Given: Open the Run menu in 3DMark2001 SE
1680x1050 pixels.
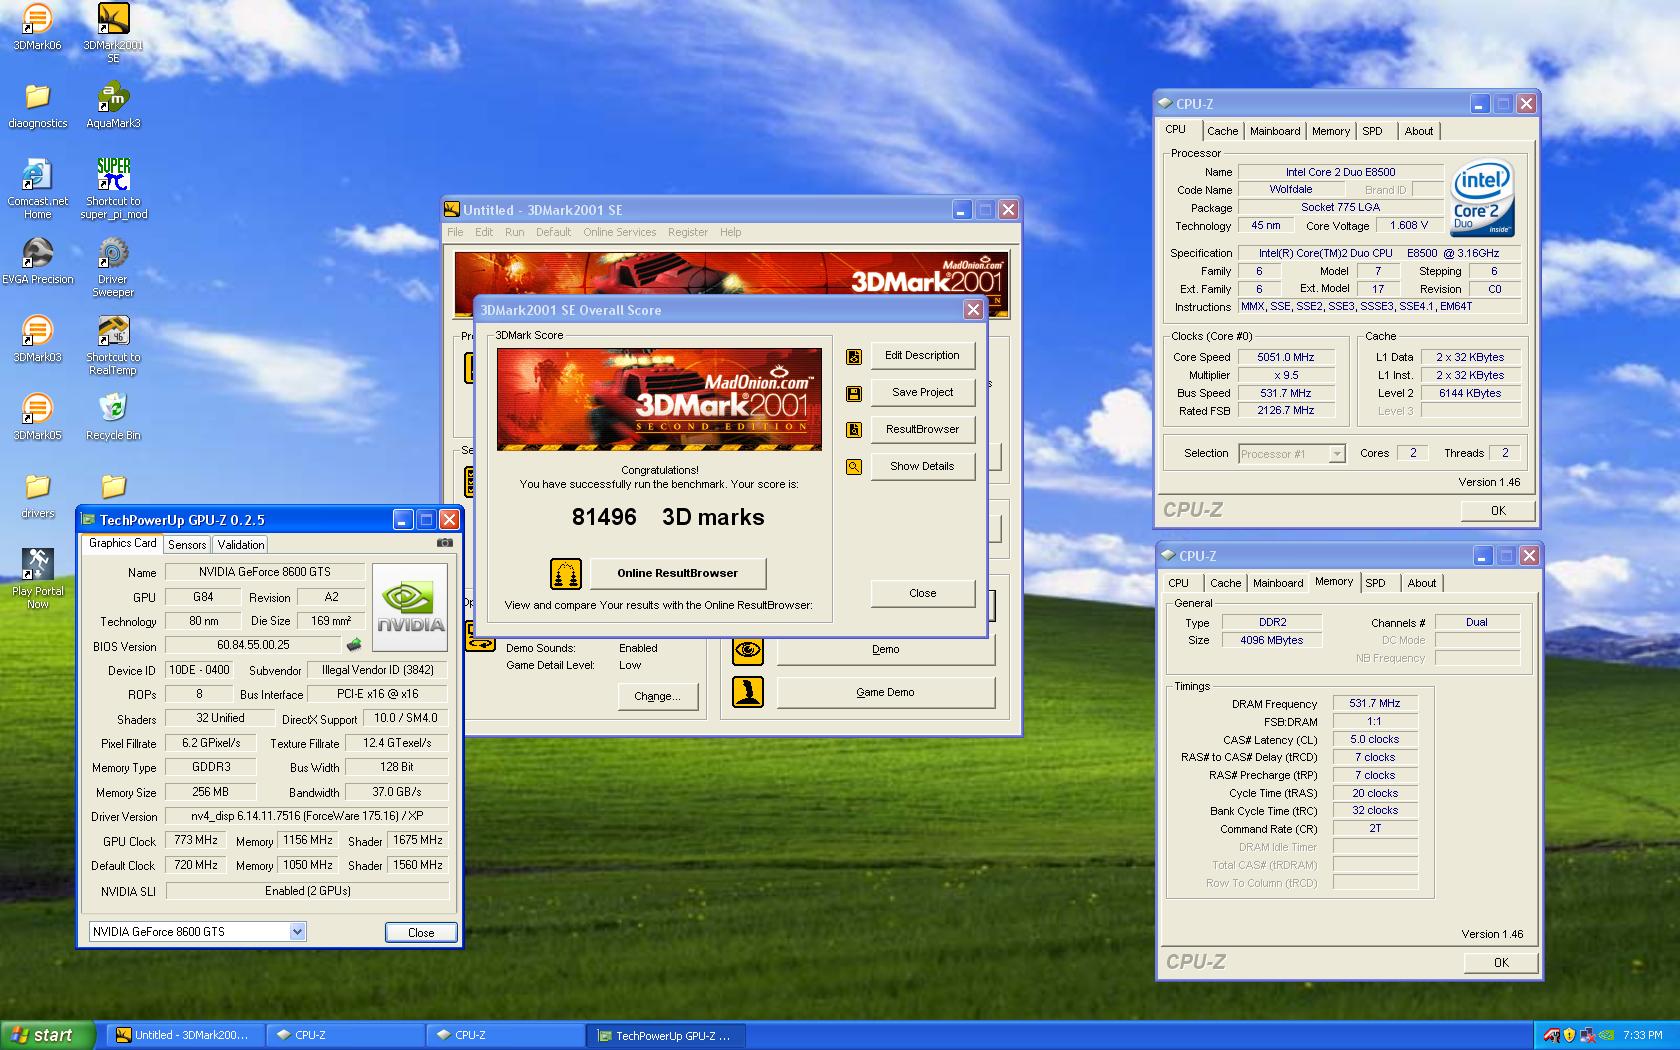Looking at the screenshot, I should 514,232.
